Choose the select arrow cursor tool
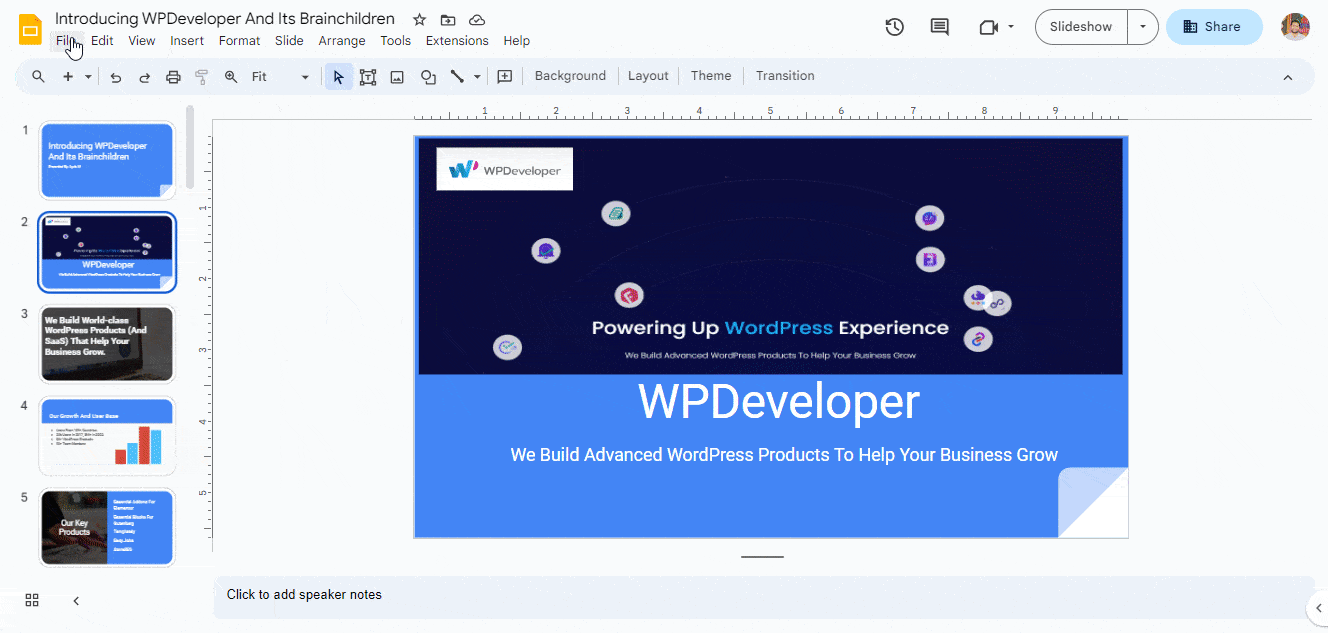This screenshot has width=1328, height=633. pyautogui.click(x=339, y=76)
